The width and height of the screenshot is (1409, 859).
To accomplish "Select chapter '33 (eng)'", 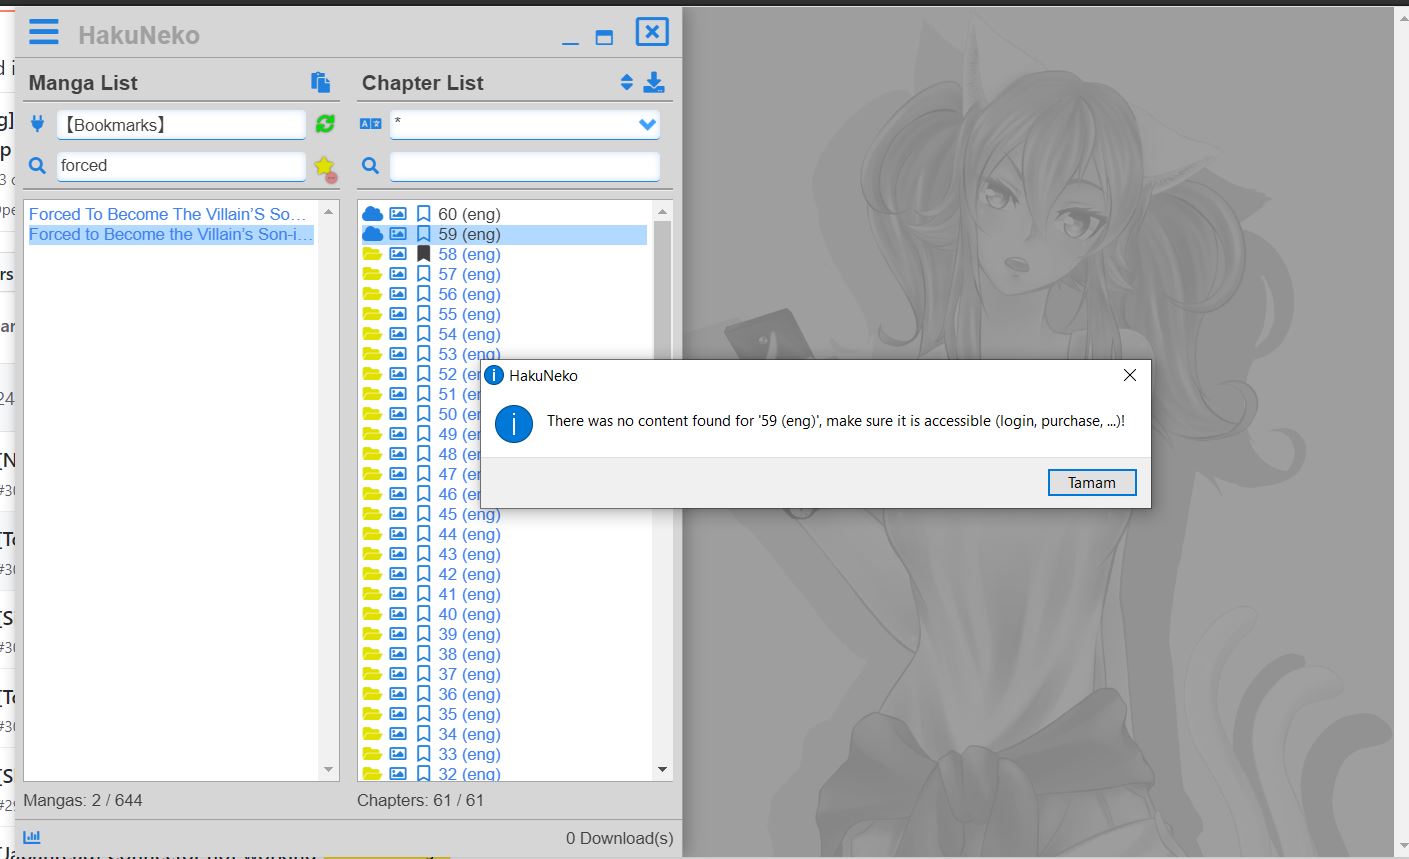I will click(469, 754).
